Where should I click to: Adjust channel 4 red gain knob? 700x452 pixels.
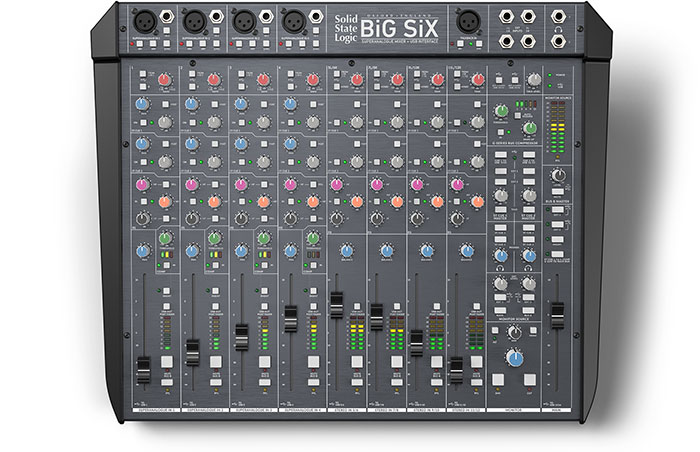[313, 80]
